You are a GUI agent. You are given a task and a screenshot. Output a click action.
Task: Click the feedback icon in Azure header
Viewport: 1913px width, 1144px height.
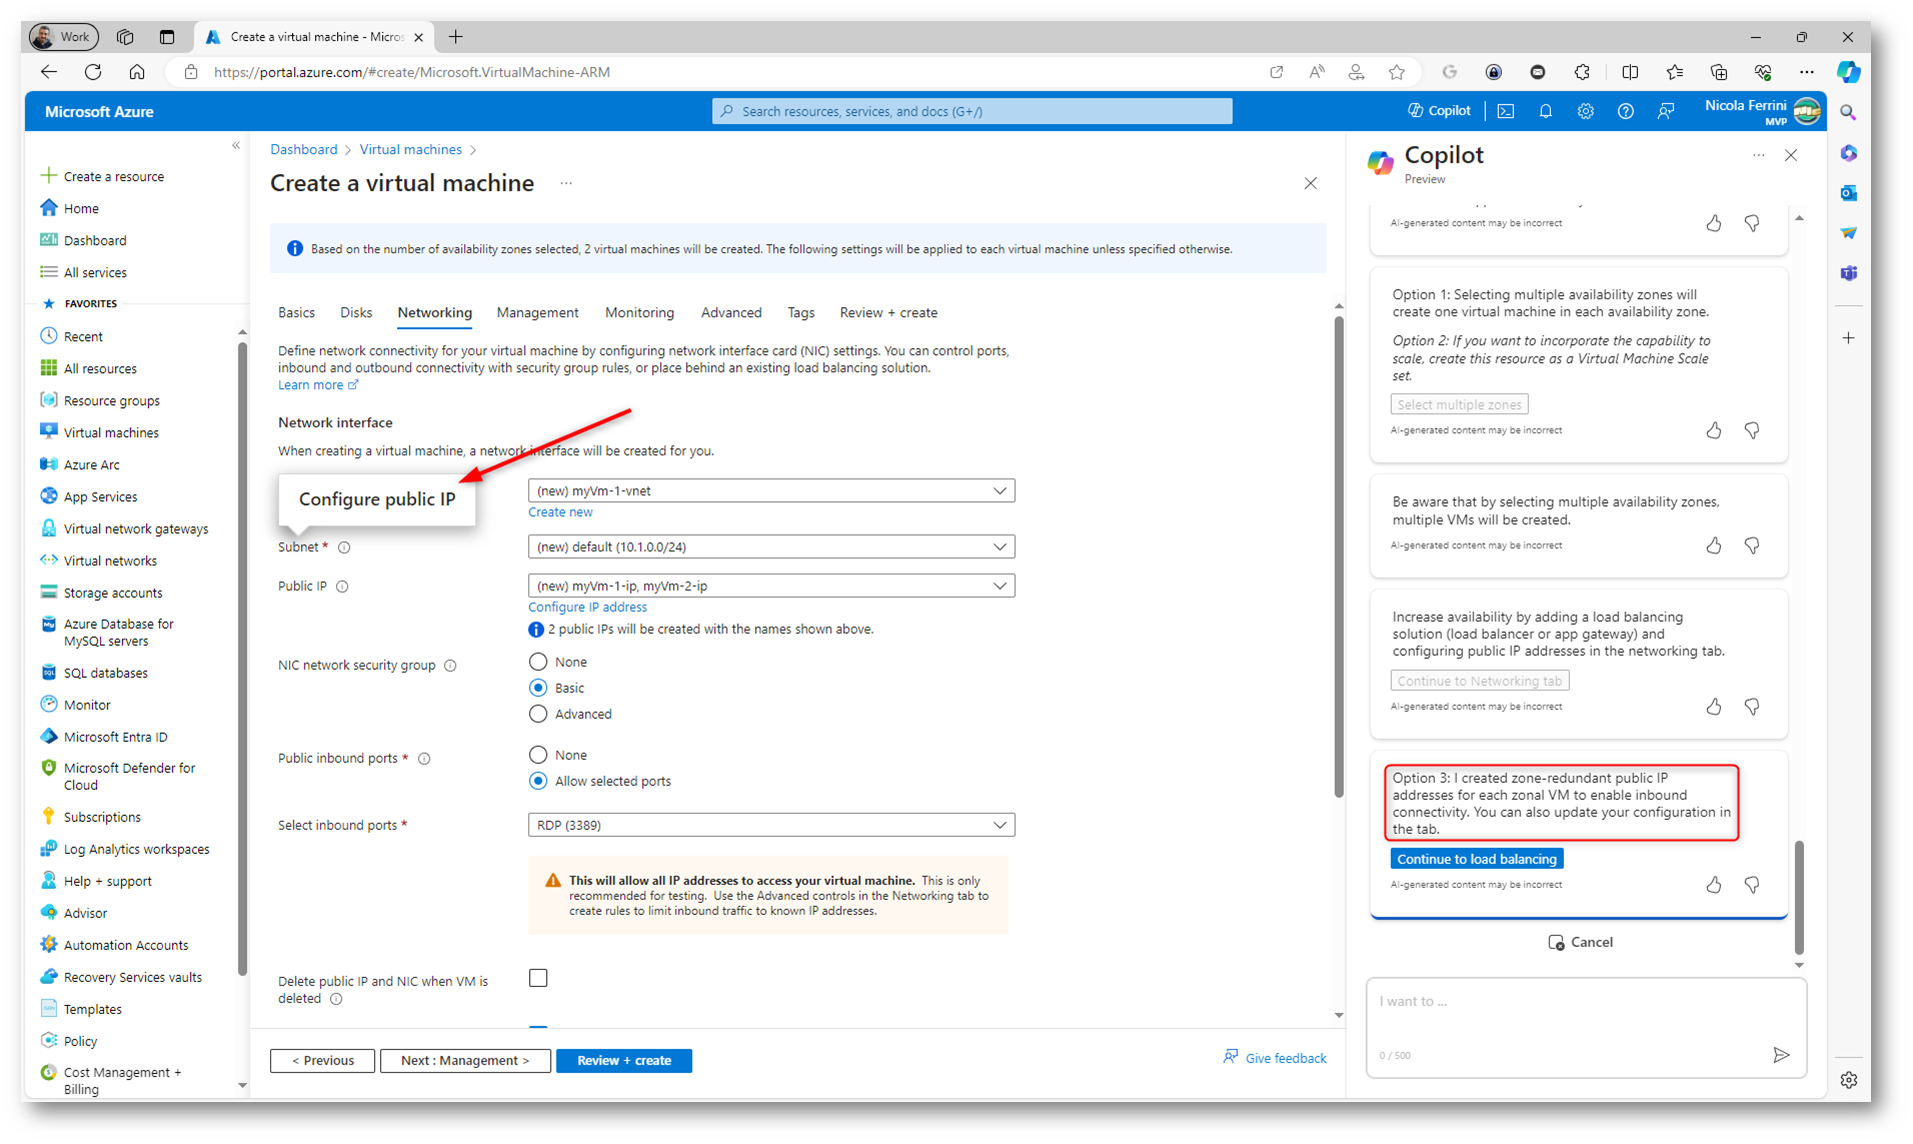point(1665,111)
